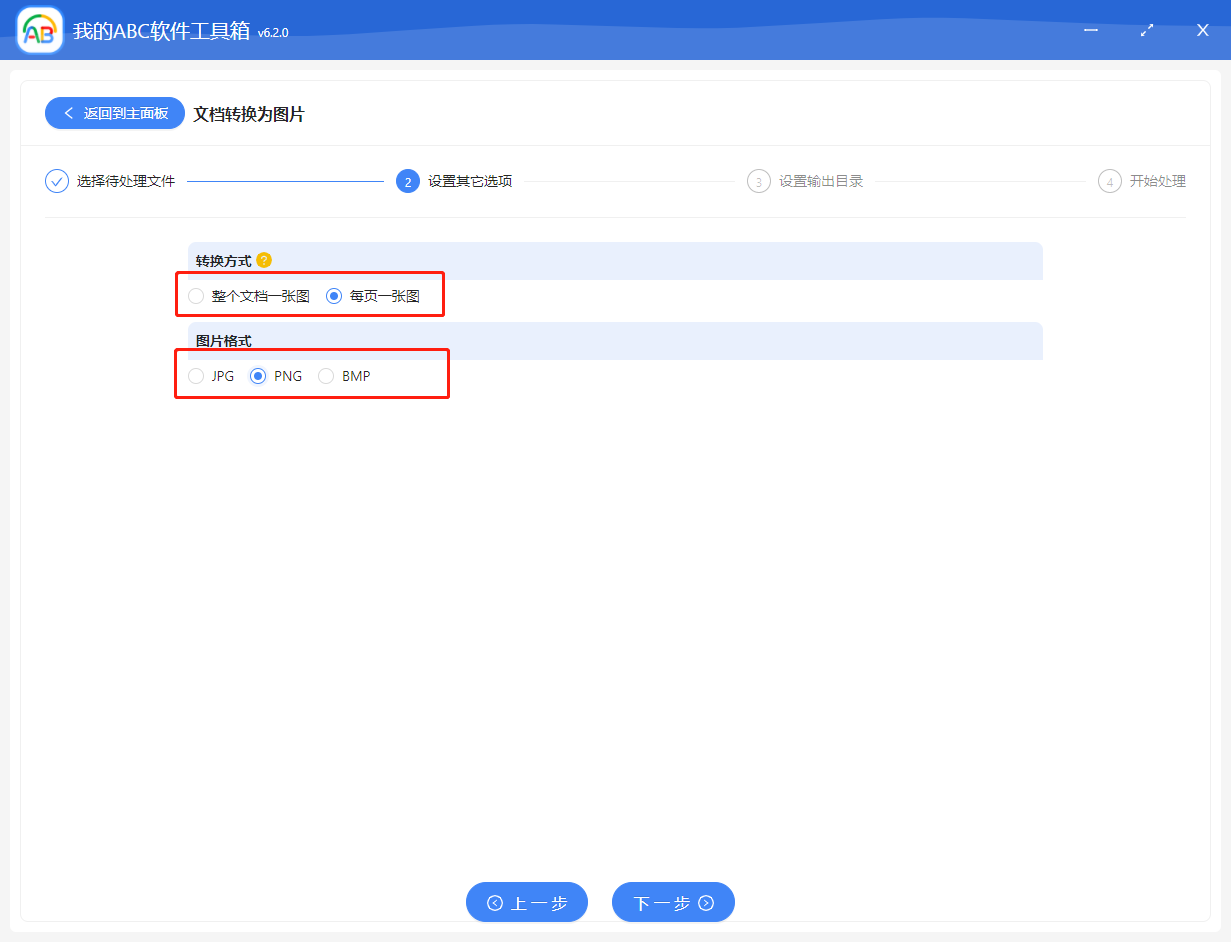The height and width of the screenshot is (942, 1231).
Task: Click the 我的ABC软件工具箱 title text
Action: (x=161, y=31)
